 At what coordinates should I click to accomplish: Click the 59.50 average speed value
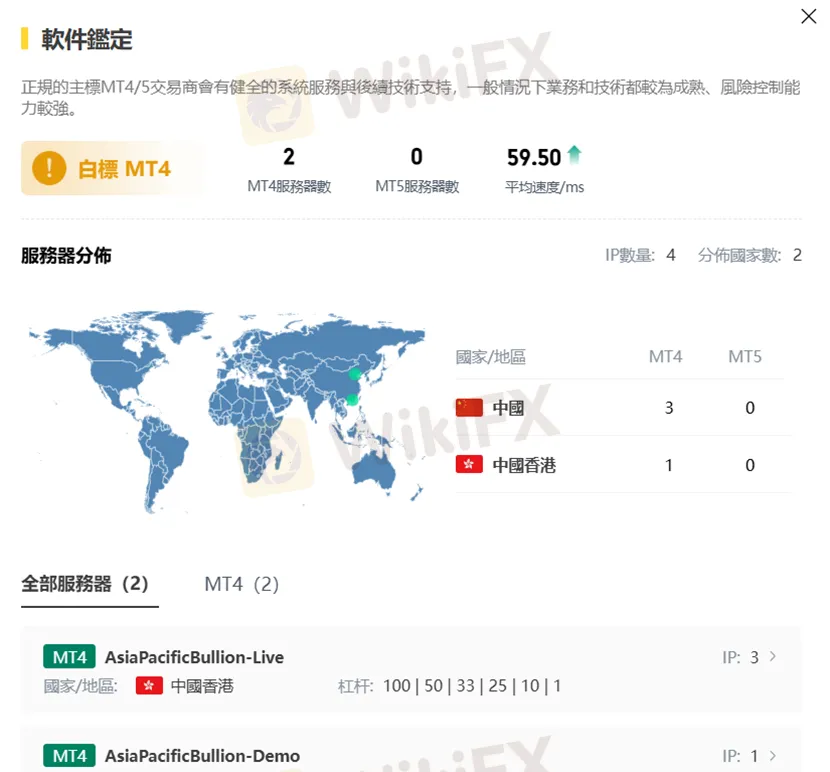[534, 157]
